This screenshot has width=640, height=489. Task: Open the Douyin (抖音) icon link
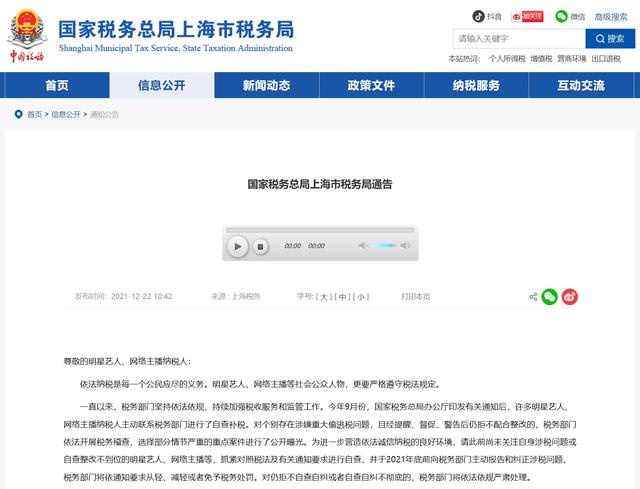(x=478, y=16)
